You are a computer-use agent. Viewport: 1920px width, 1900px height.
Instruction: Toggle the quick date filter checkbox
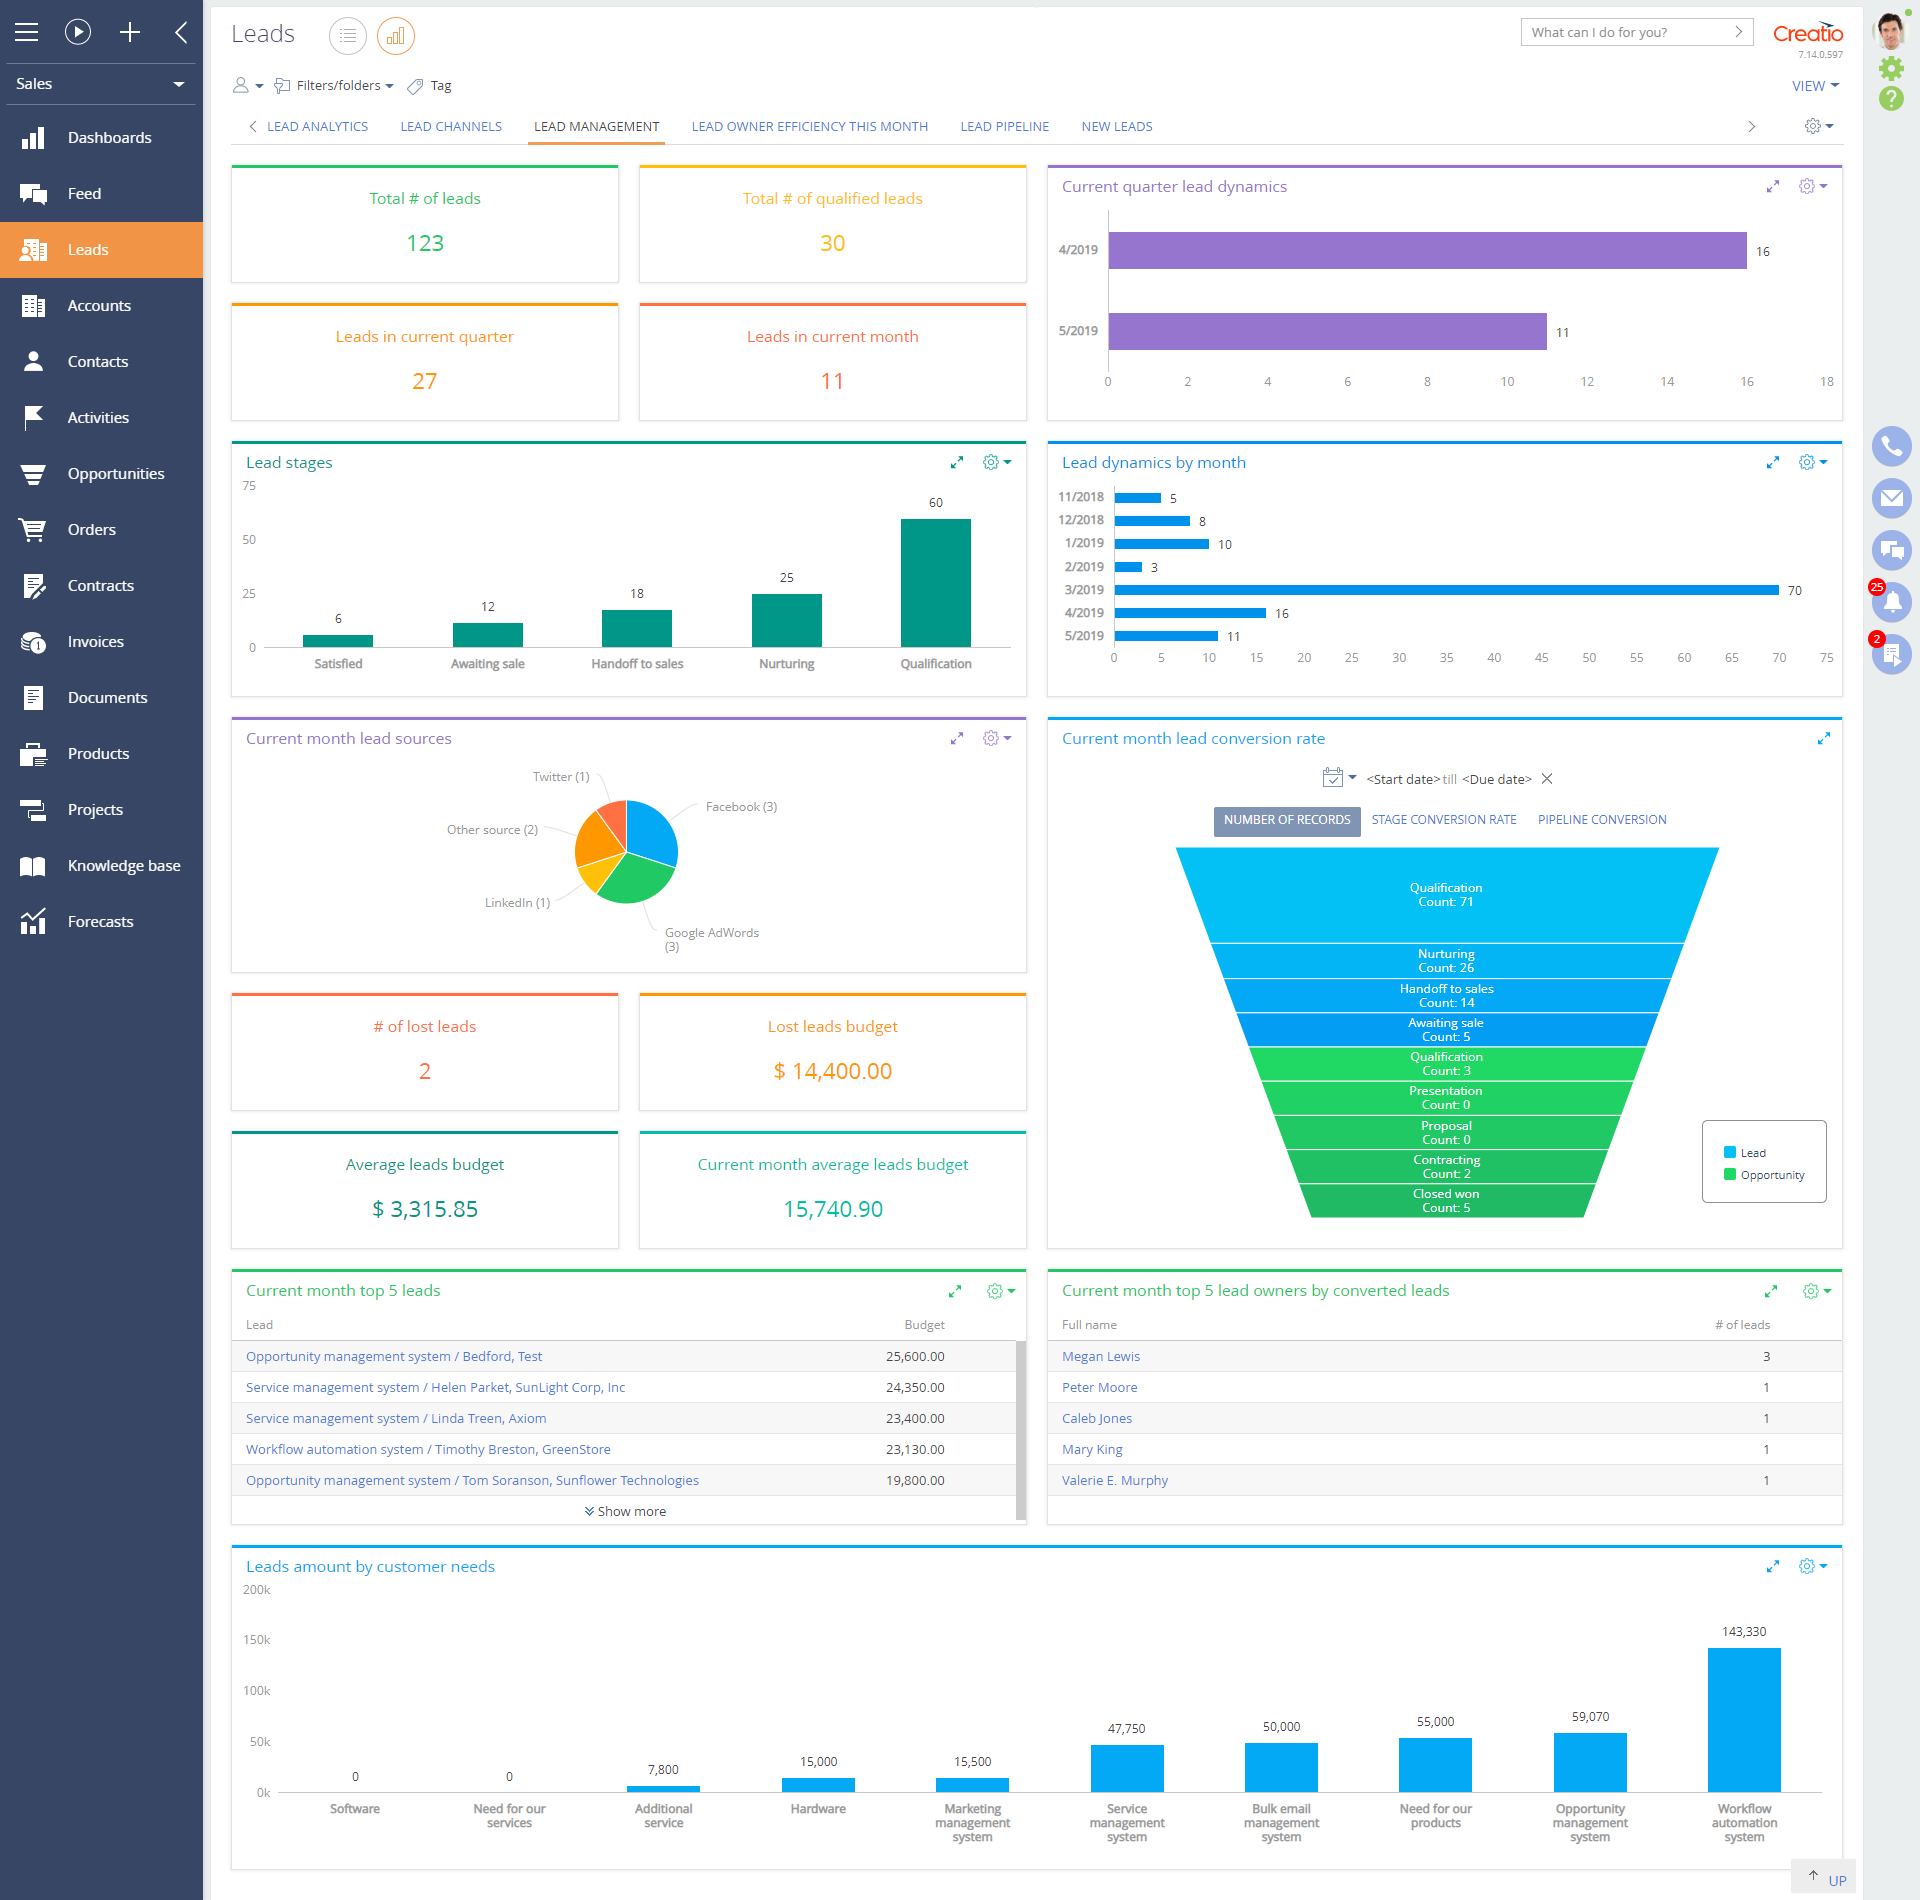(1331, 778)
